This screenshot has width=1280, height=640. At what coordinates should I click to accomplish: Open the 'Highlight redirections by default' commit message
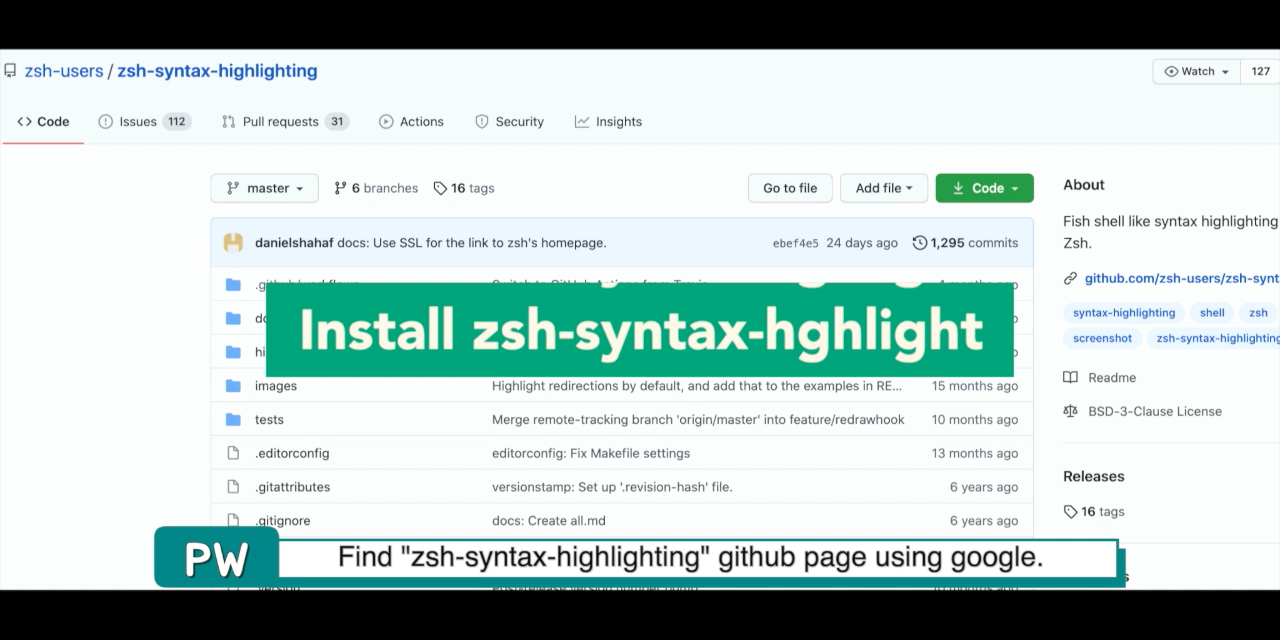click(x=697, y=386)
